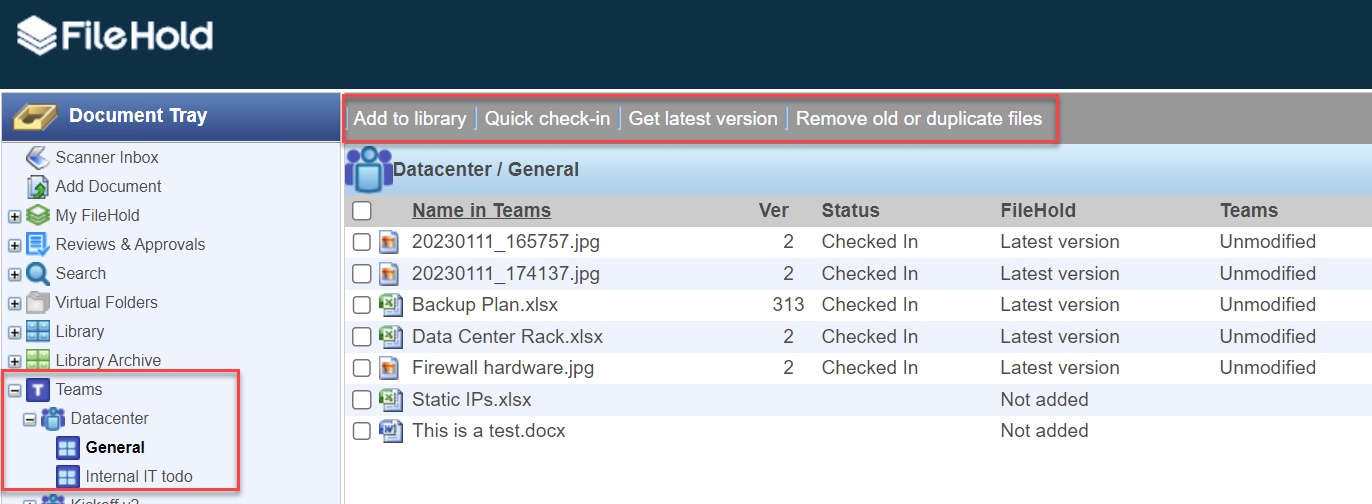Collapse the Datacenter team node
1372x504 pixels.
30,419
